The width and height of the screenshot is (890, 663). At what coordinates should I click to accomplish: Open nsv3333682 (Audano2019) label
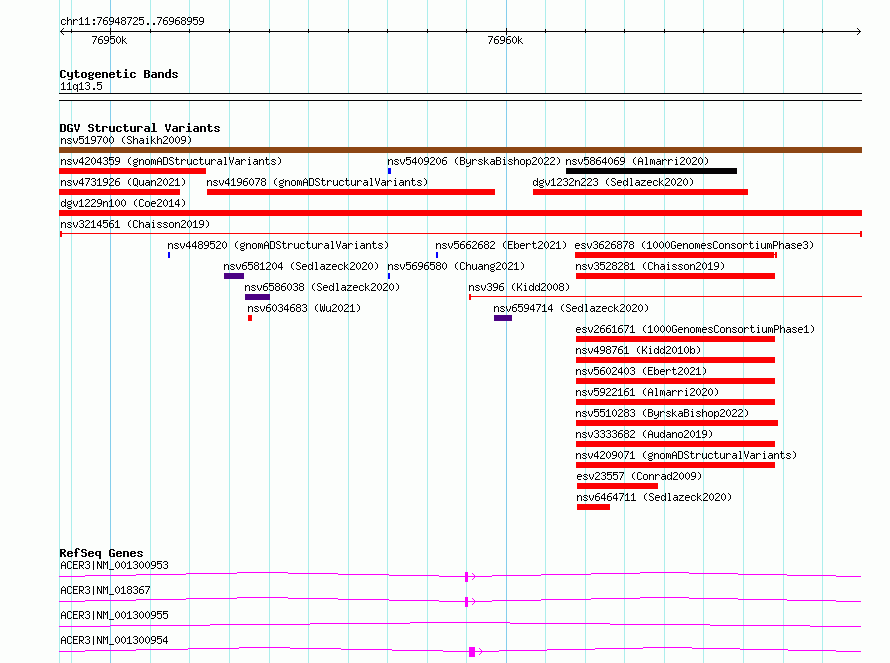tap(644, 434)
